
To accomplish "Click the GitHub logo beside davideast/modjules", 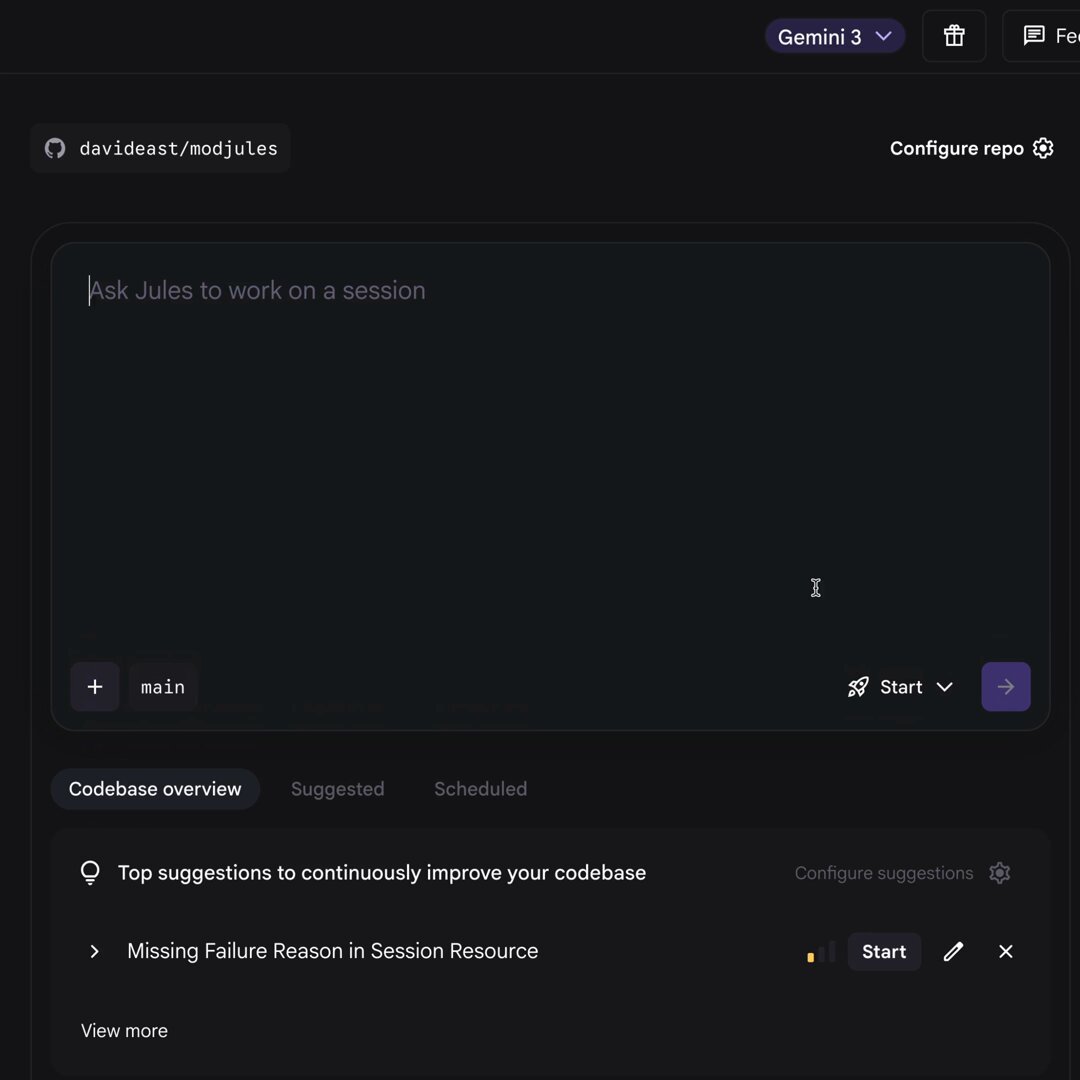I will coord(55,148).
